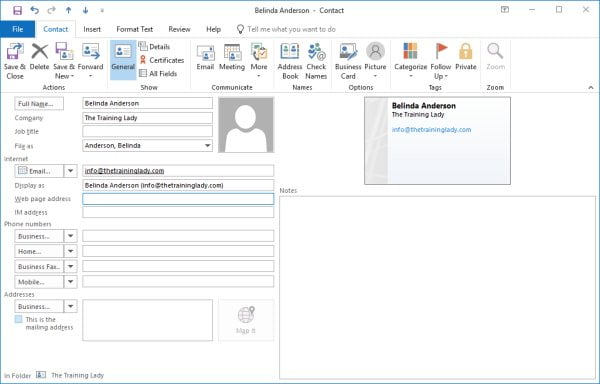Viewport: 600px width, 384px height.
Task: Click the Display as field
Action: [178, 185]
